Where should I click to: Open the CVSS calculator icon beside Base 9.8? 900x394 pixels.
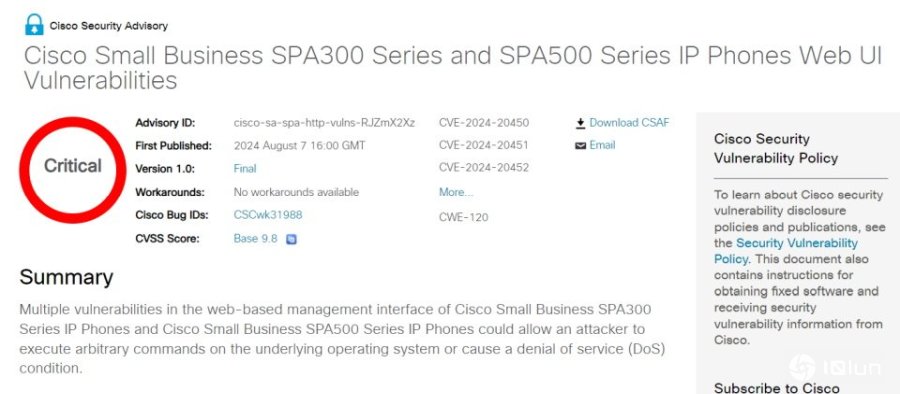click(291, 239)
